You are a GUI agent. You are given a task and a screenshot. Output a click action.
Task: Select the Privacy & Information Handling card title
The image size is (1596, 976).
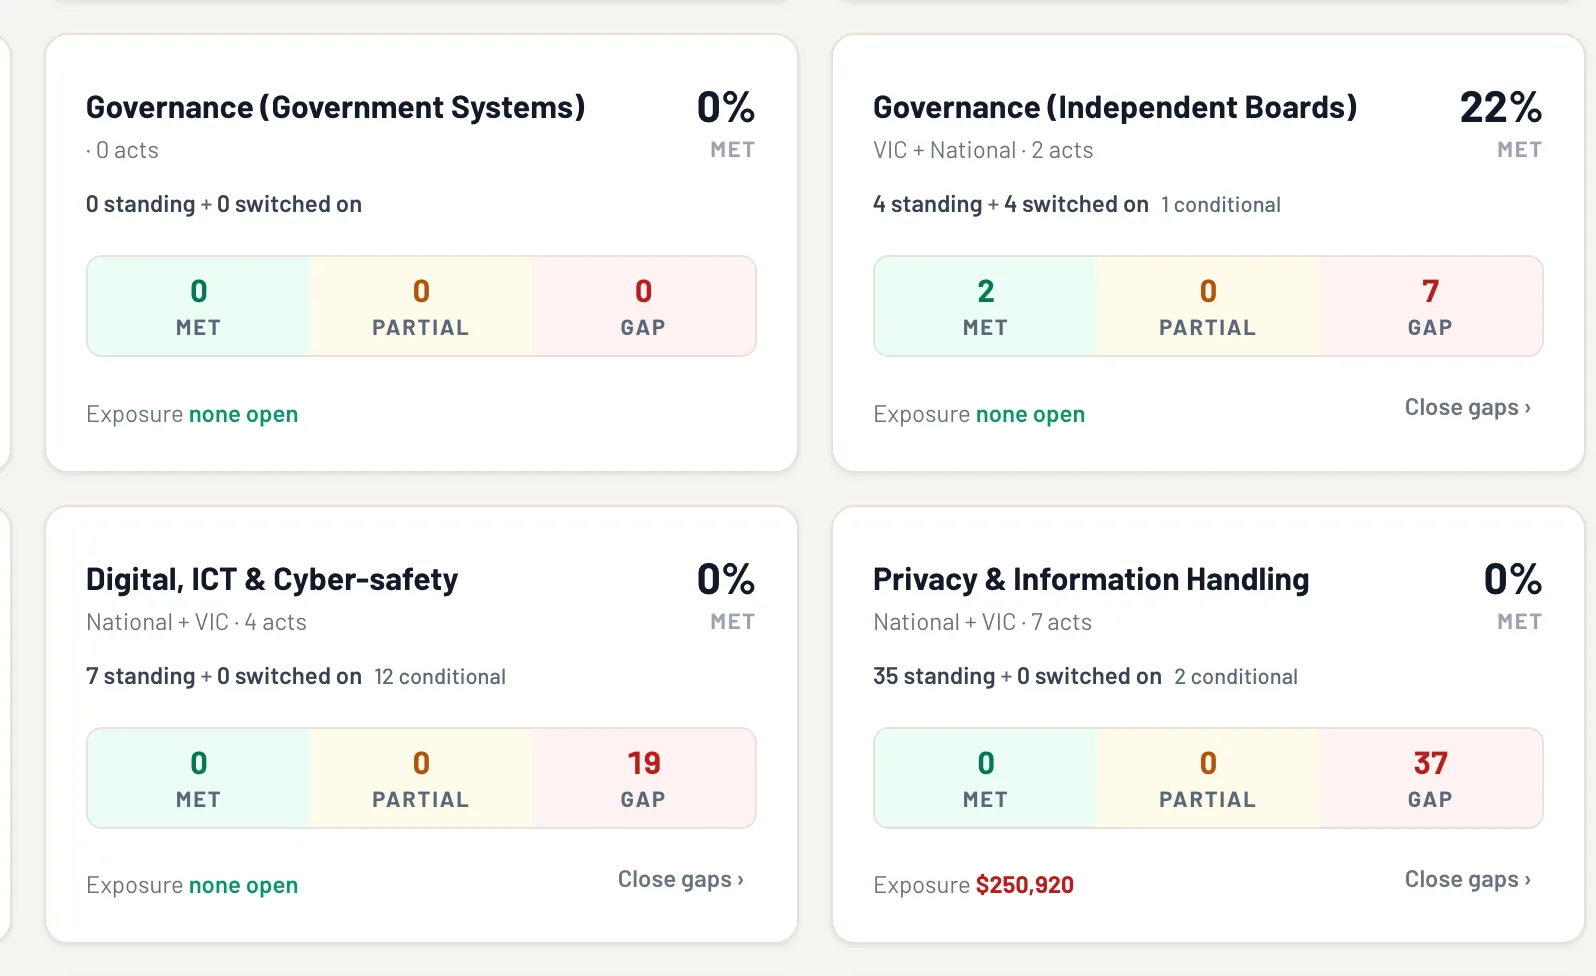(x=1091, y=579)
